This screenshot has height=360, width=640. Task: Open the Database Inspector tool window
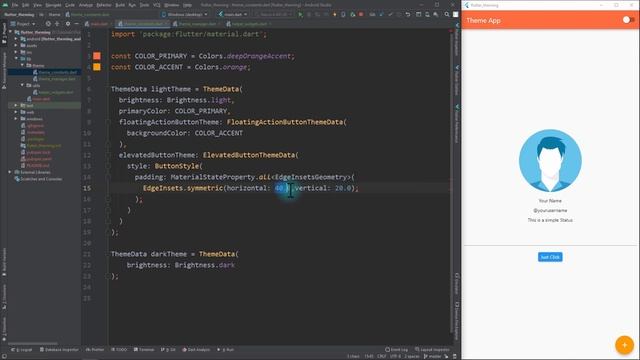tap(59, 349)
